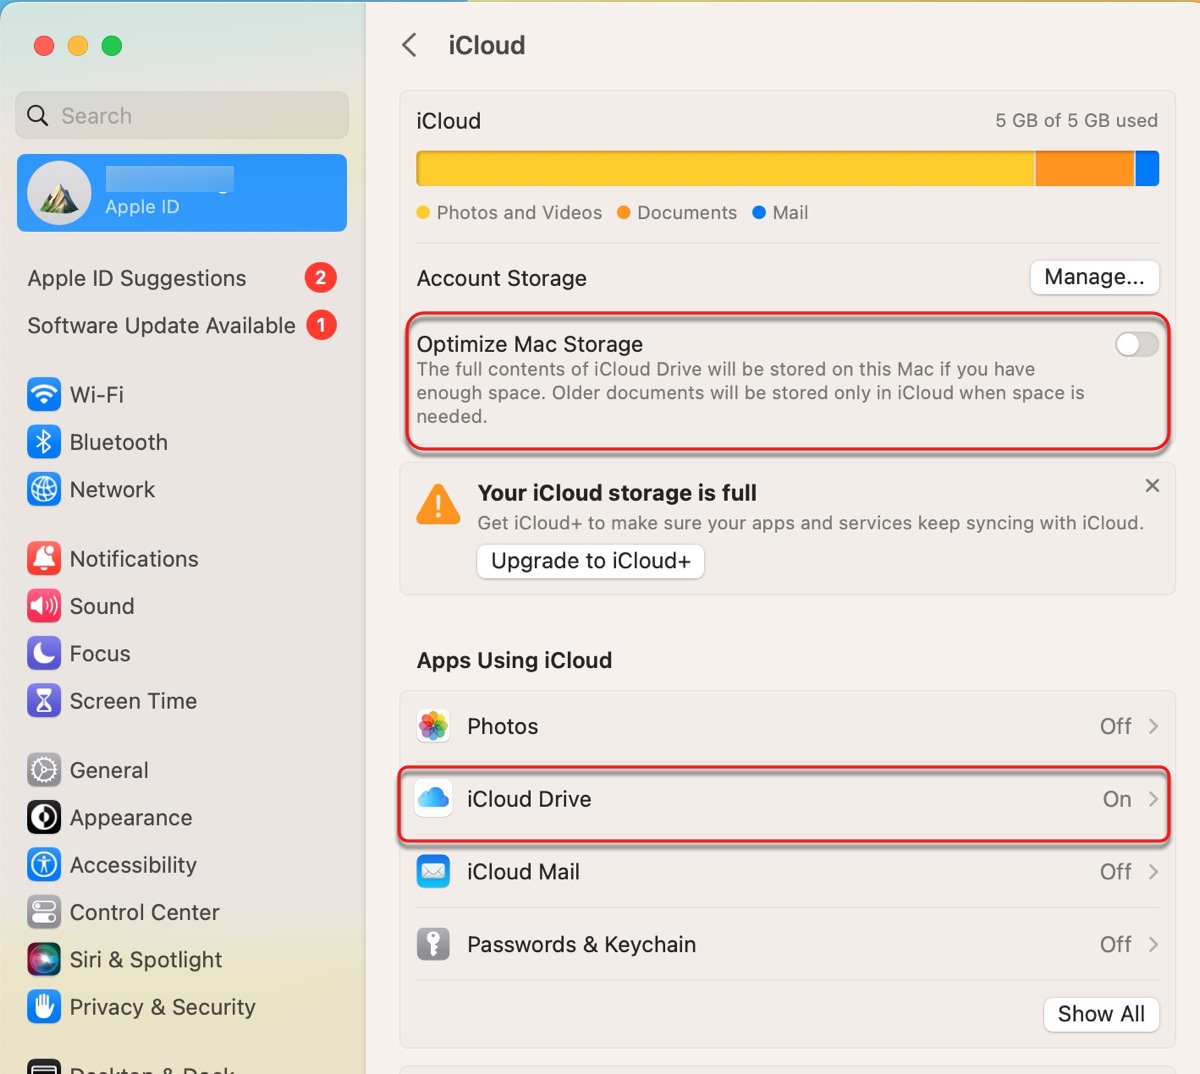
Task: Click the Mail legend label
Action: (x=790, y=213)
